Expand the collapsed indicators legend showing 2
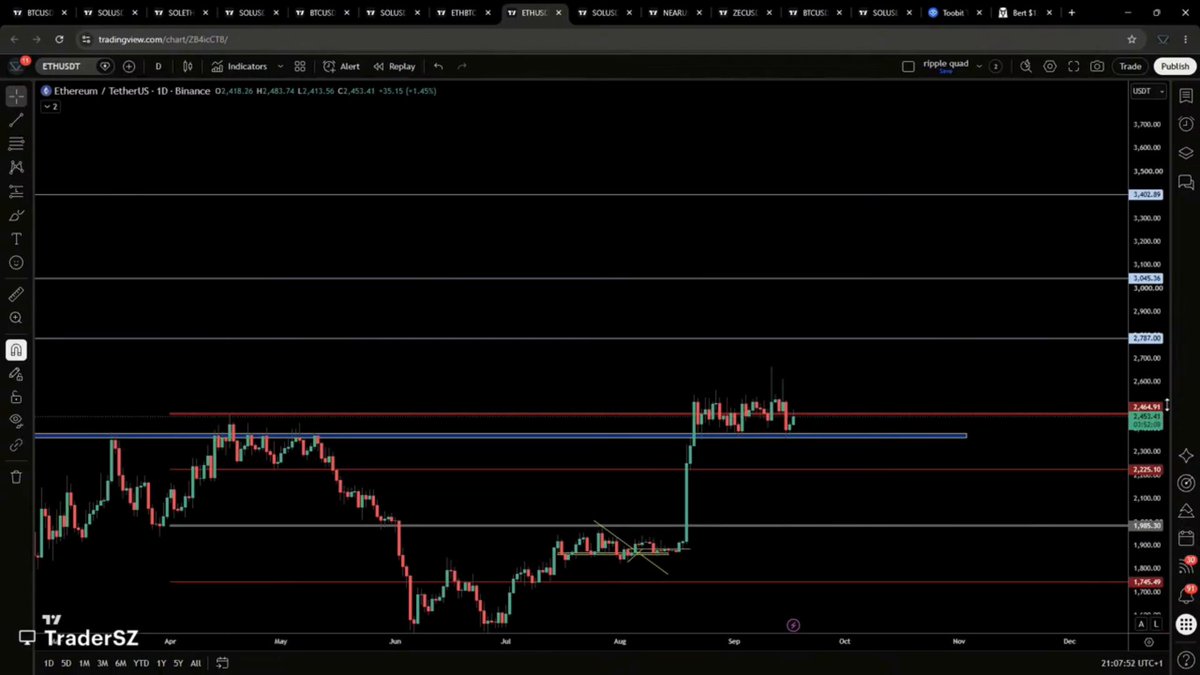Image resolution: width=1200 pixels, height=675 pixels. pyautogui.click(x=50, y=106)
